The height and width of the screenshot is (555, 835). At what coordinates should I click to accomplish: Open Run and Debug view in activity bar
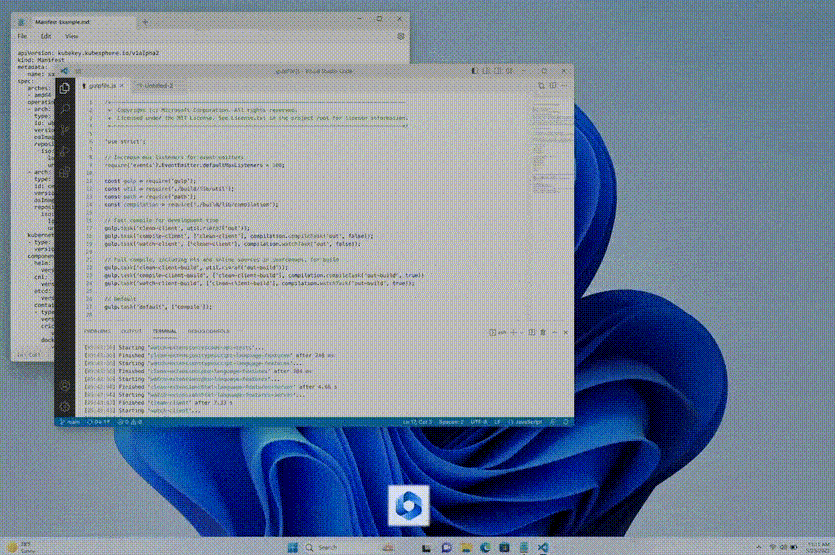[x=64, y=151]
